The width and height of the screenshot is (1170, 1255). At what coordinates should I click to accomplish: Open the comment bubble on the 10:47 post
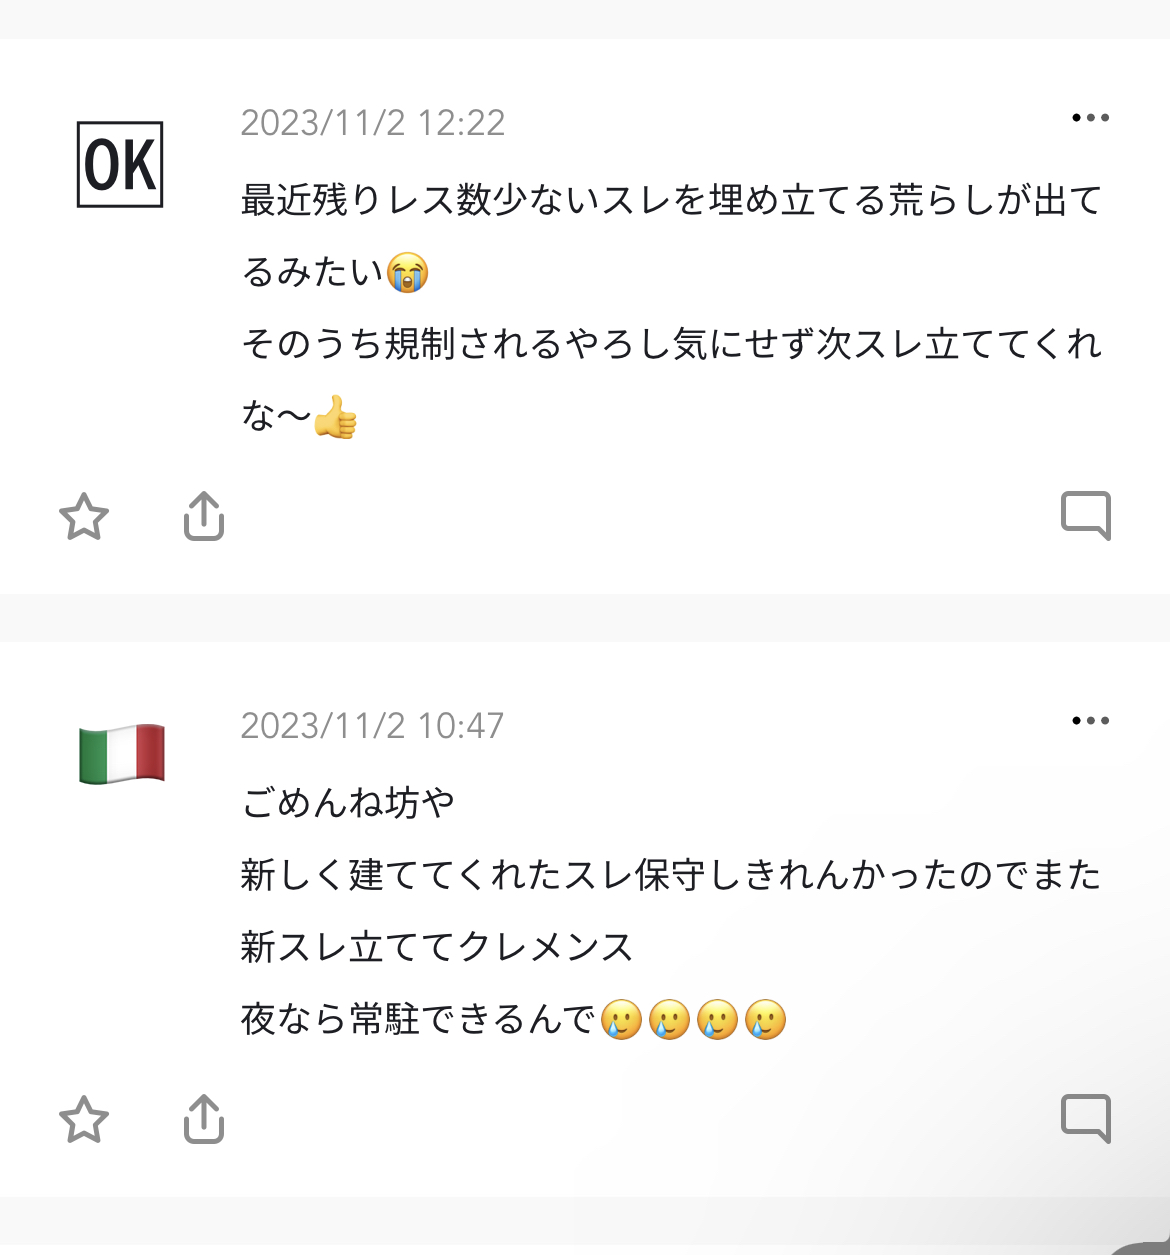click(1086, 1118)
